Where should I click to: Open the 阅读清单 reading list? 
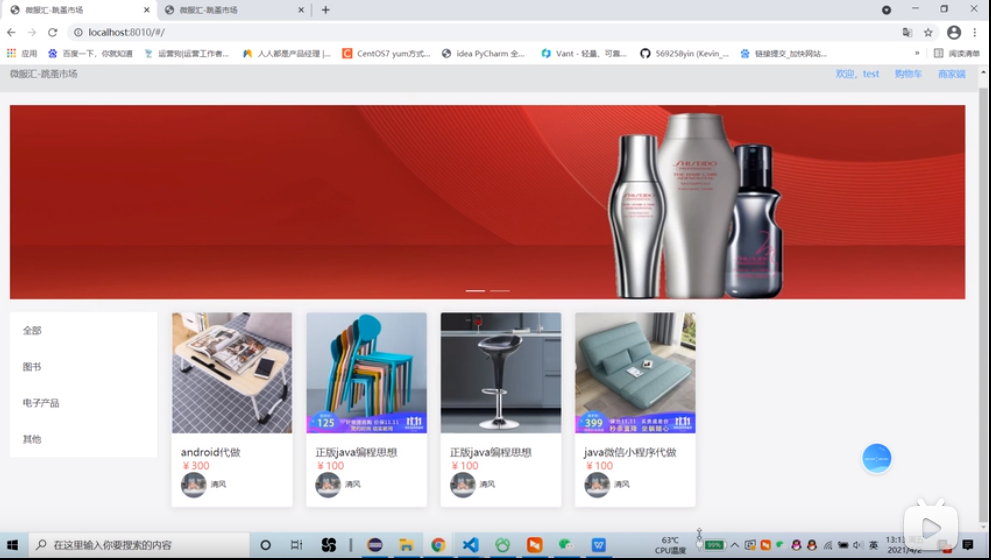(x=957, y=54)
